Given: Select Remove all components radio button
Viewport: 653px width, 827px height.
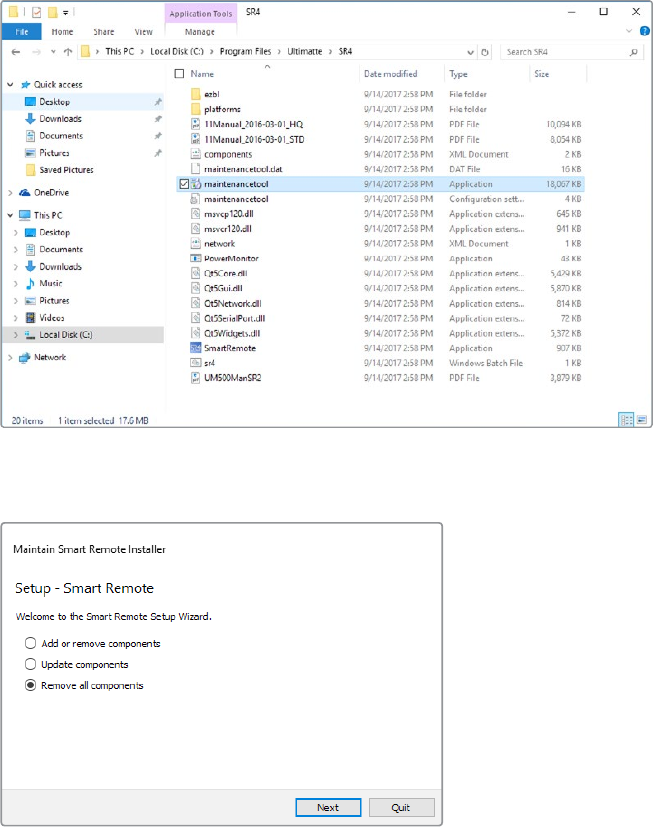Looking at the screenshot, I should coord(31,686).
